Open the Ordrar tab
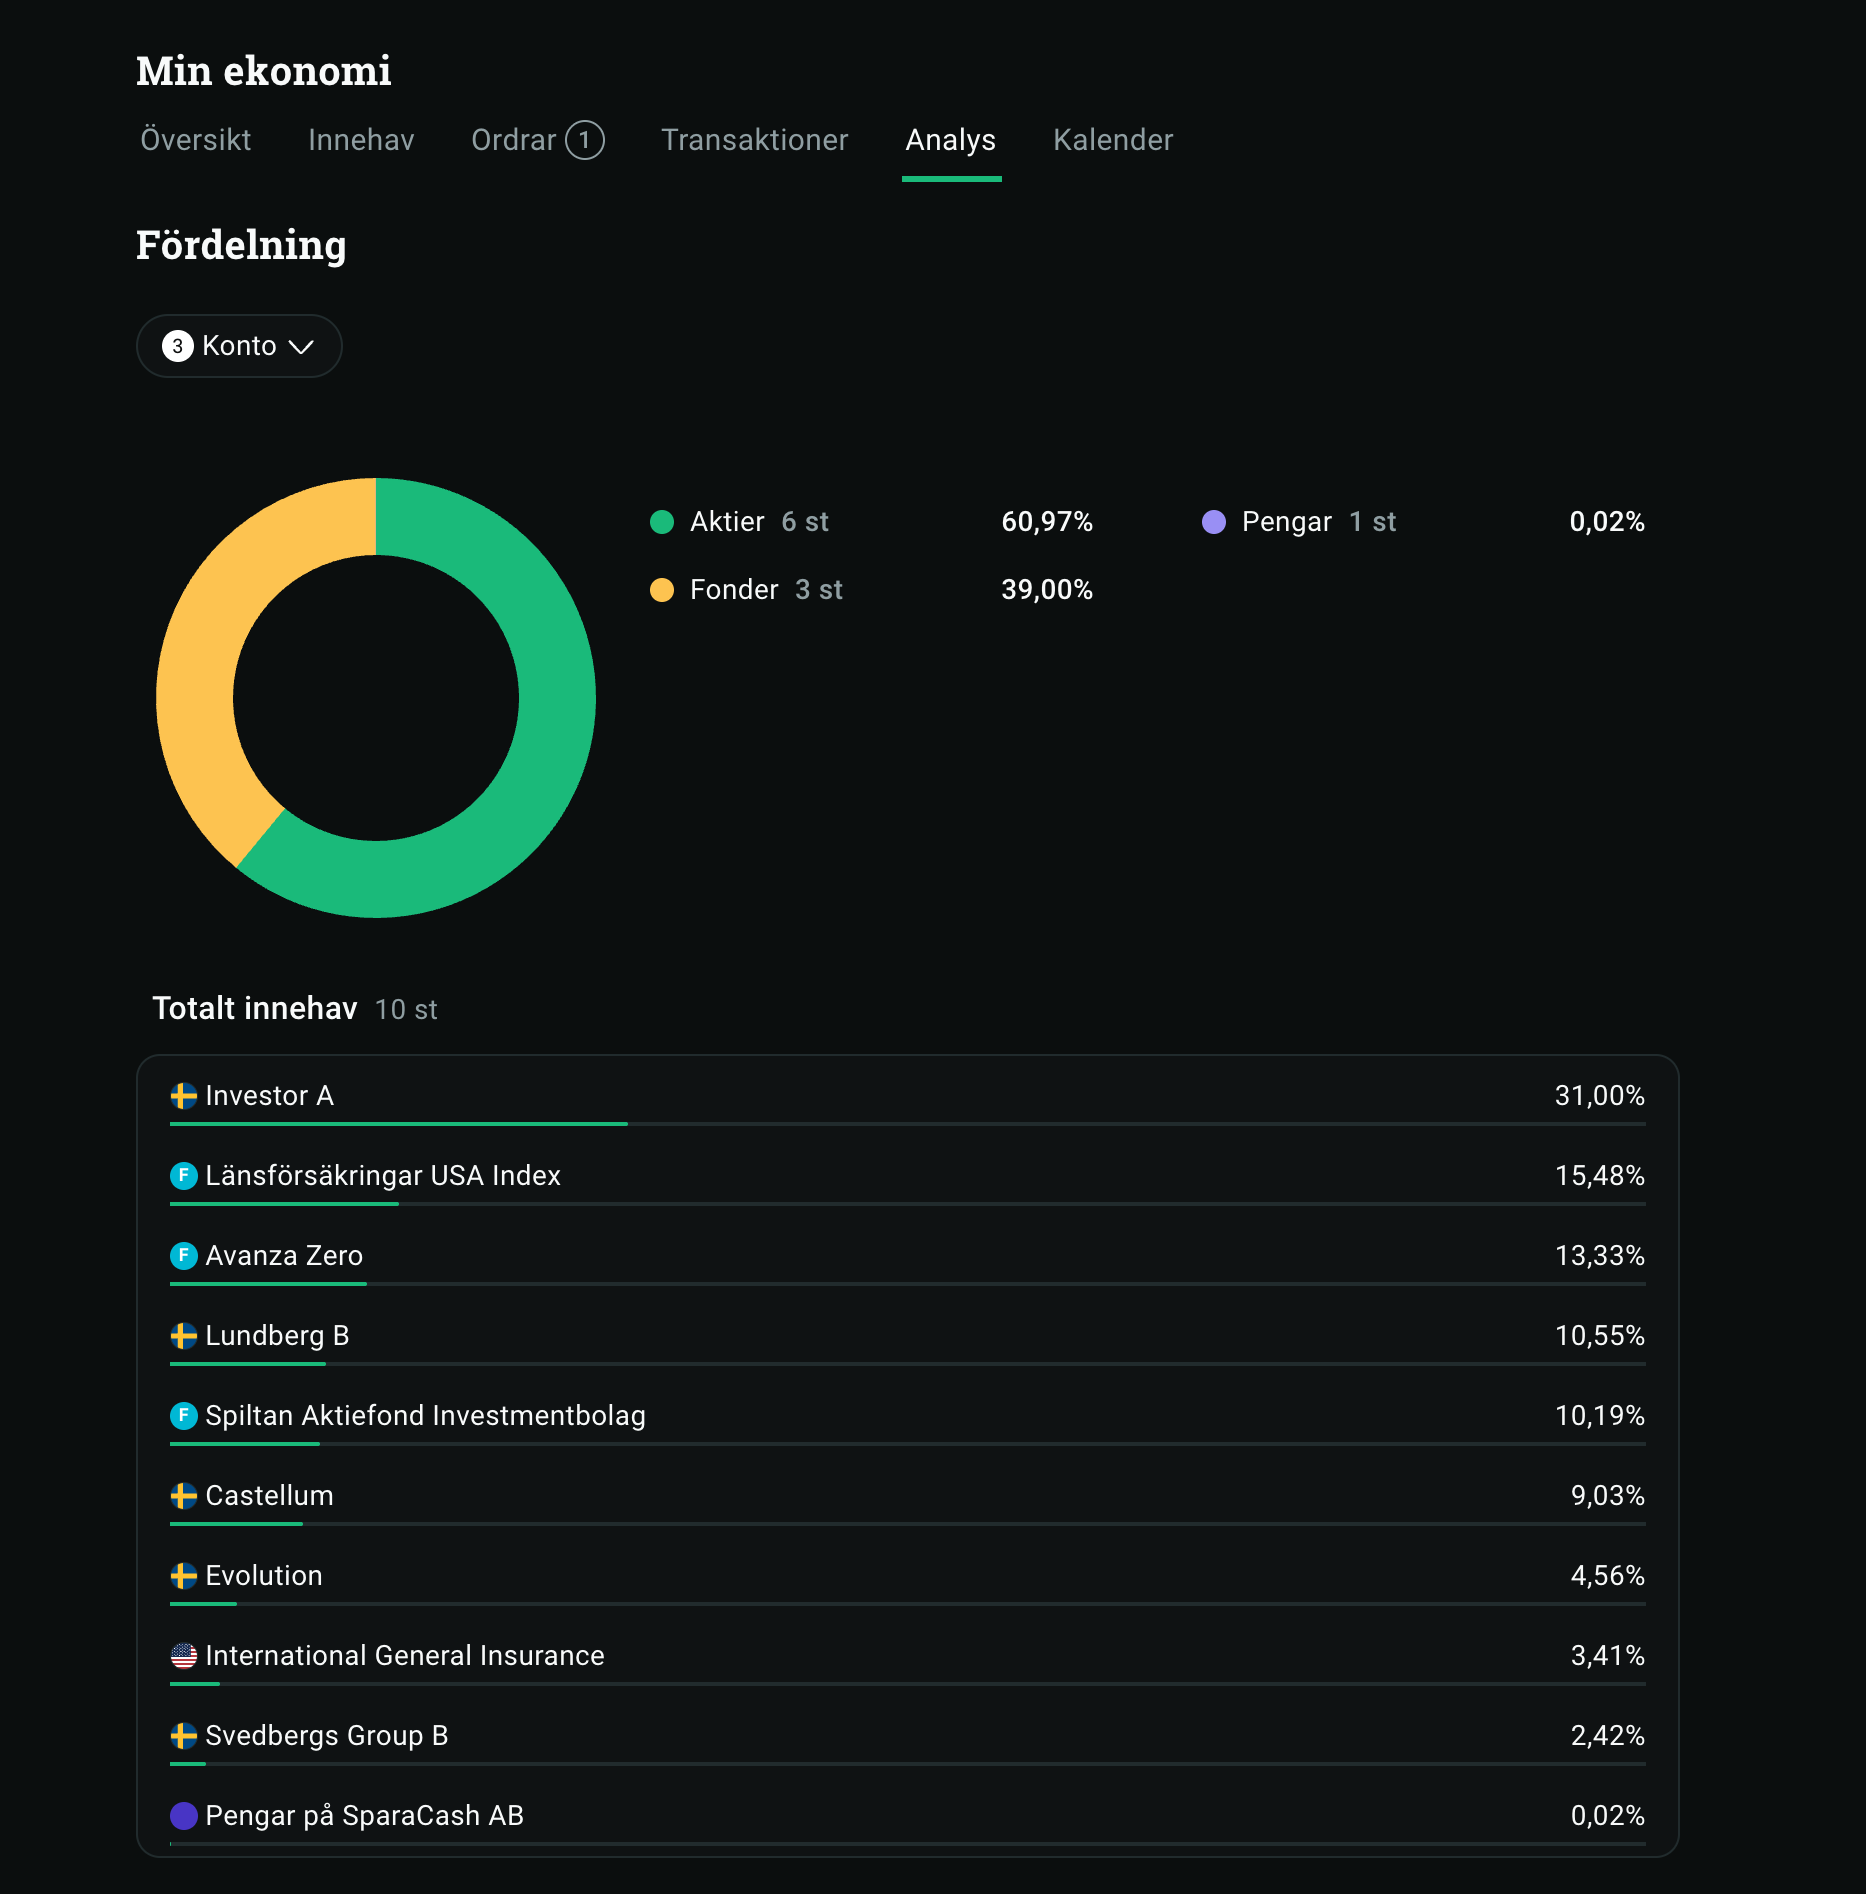The image size is (1866, 1894). (537, 140)
